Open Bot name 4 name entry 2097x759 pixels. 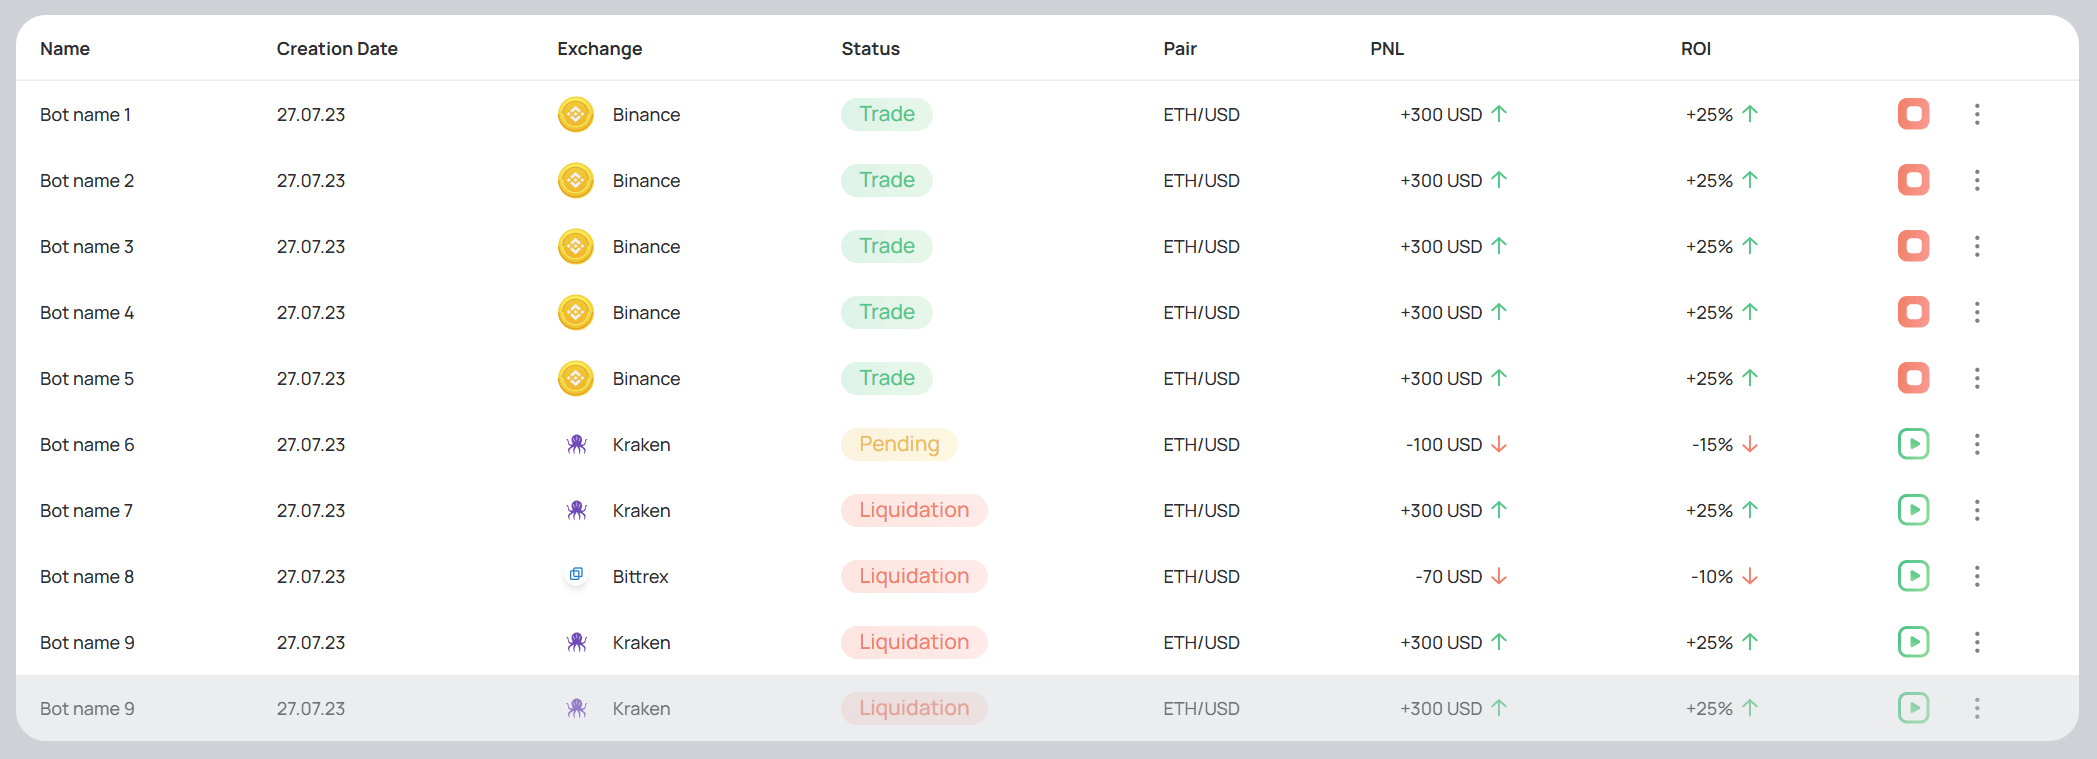coord(87,313)
